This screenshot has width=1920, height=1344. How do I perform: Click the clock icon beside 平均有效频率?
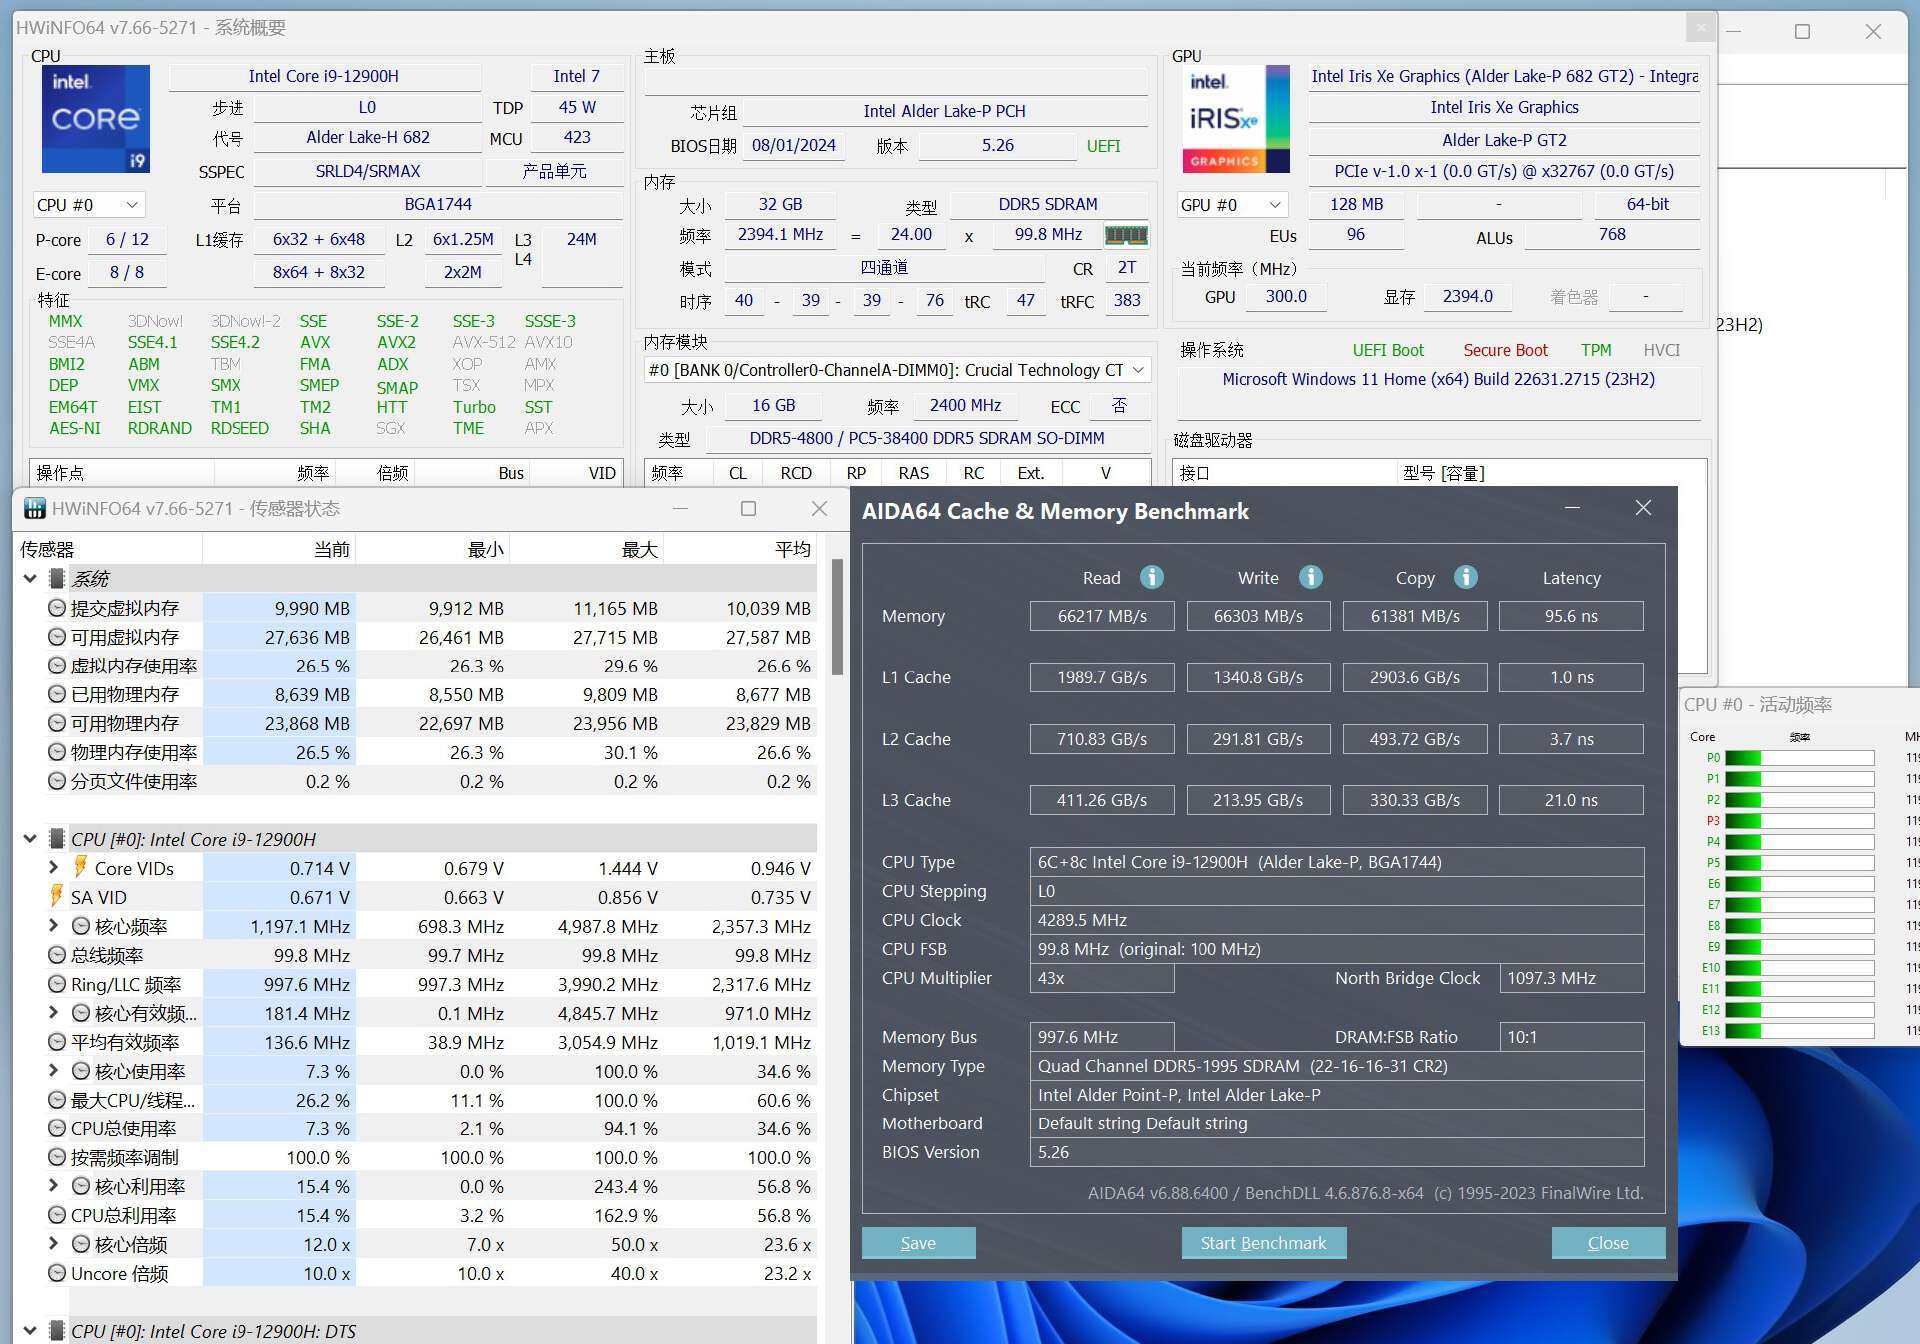(57, 1042)
